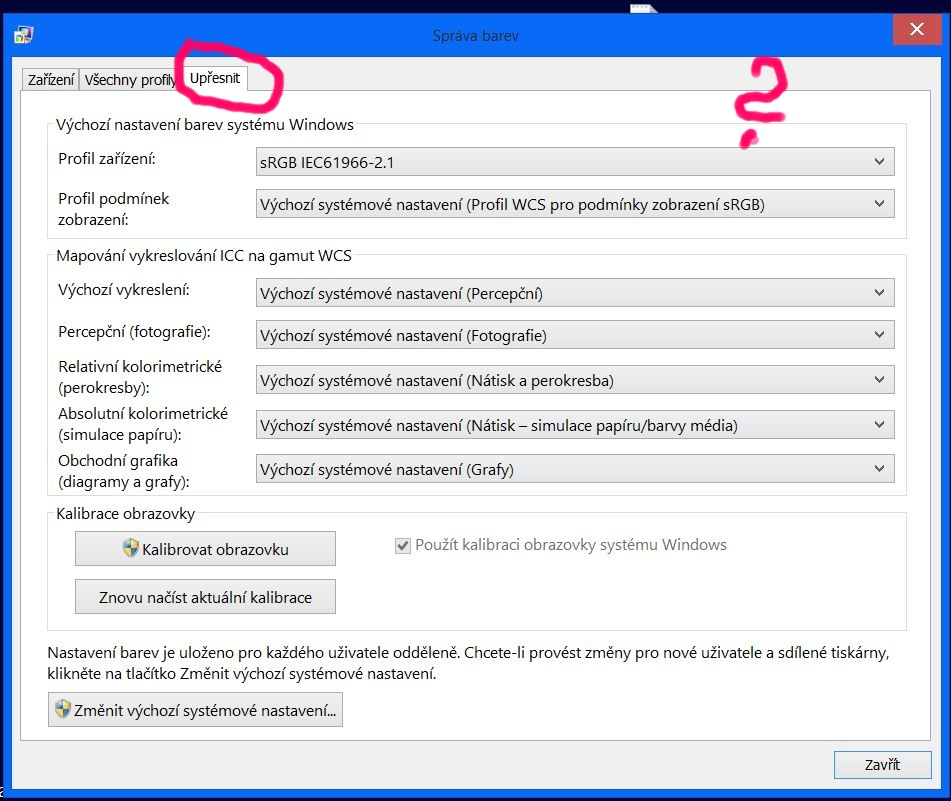This screenshot has width=951, height=801.
Task: Expand the Percepční (fotografie) dropdown
Action: coord(575,336)
